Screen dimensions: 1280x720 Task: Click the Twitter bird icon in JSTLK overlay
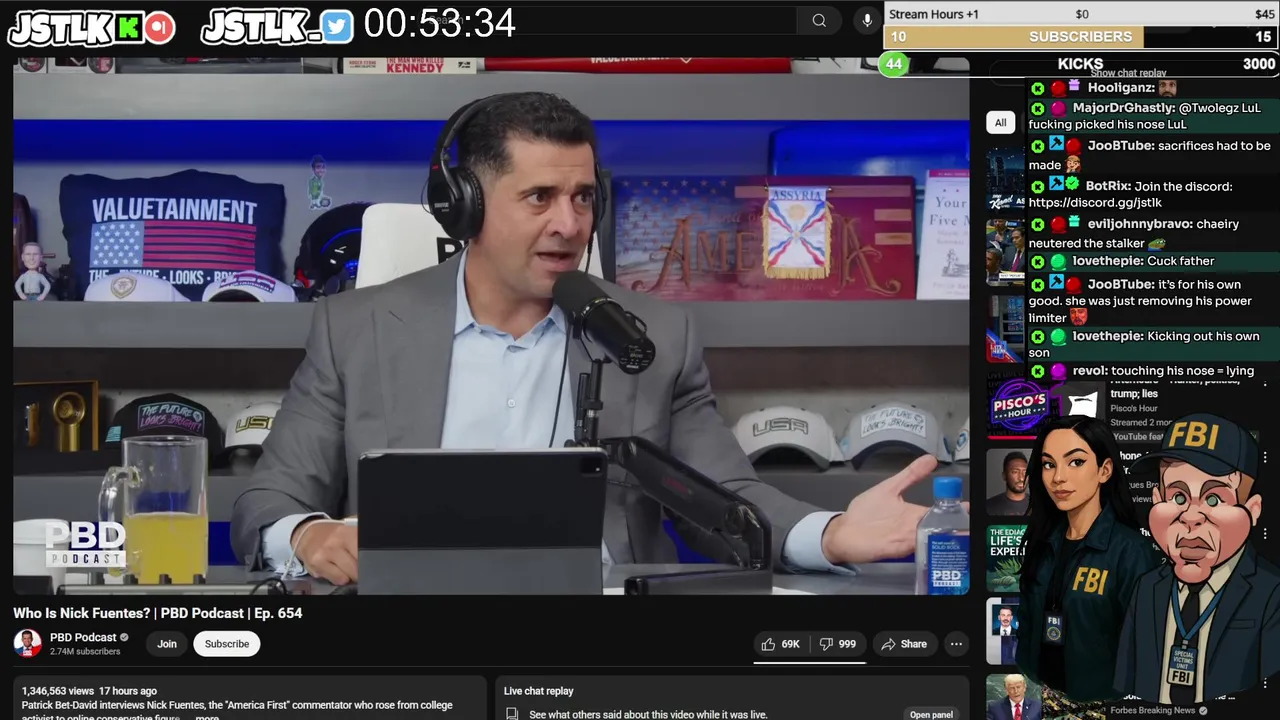(x=338, y=28)
